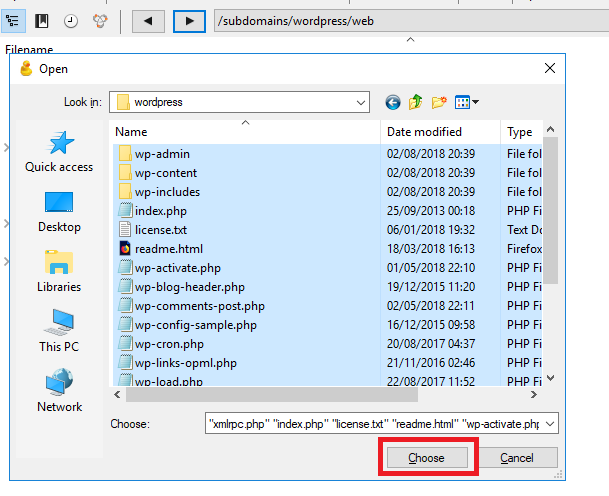Click the wp-admin folder icon
609x496 pixels.
(125, 153)
